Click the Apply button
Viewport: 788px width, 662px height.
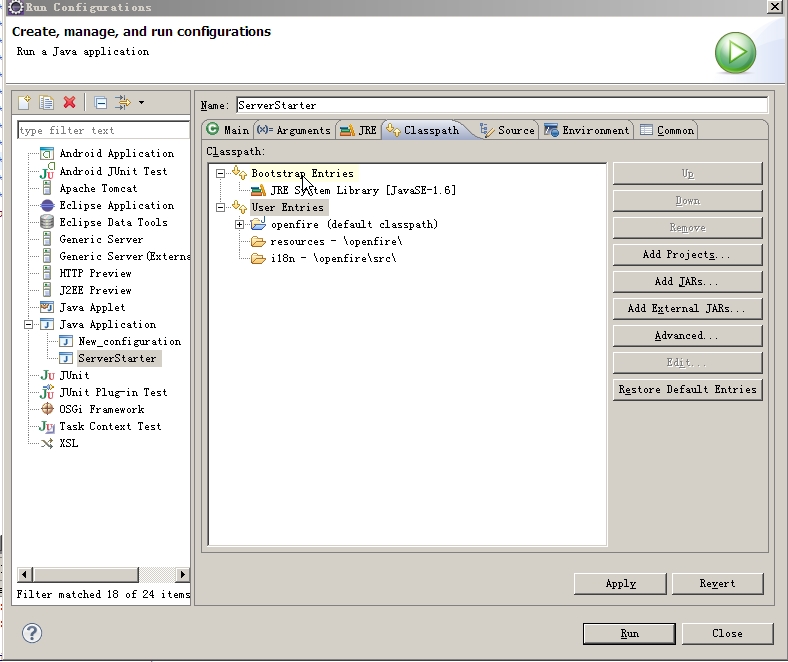[620, 583]
